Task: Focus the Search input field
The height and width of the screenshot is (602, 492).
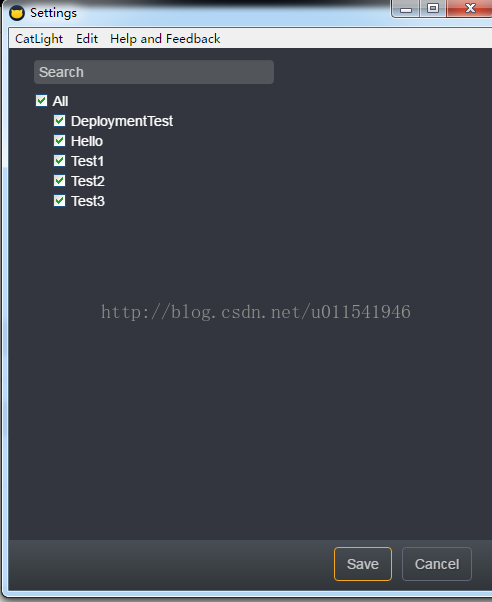Action: click(x=154, y=72)
